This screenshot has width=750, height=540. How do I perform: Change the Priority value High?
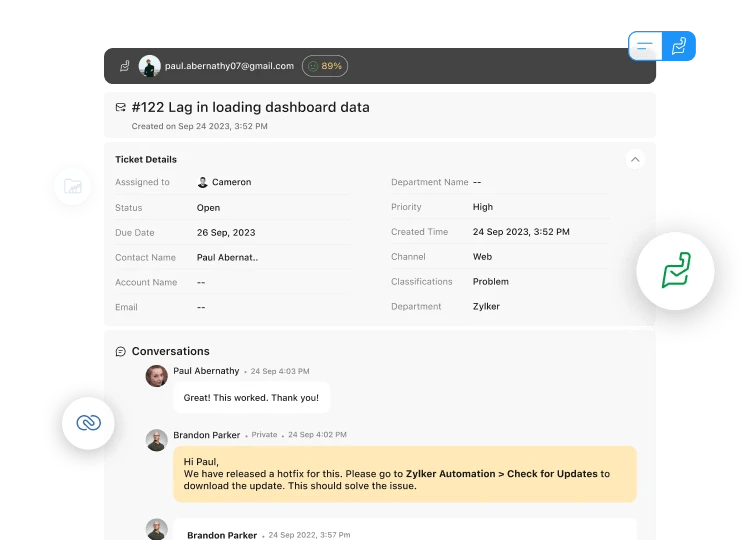point(482,207)
